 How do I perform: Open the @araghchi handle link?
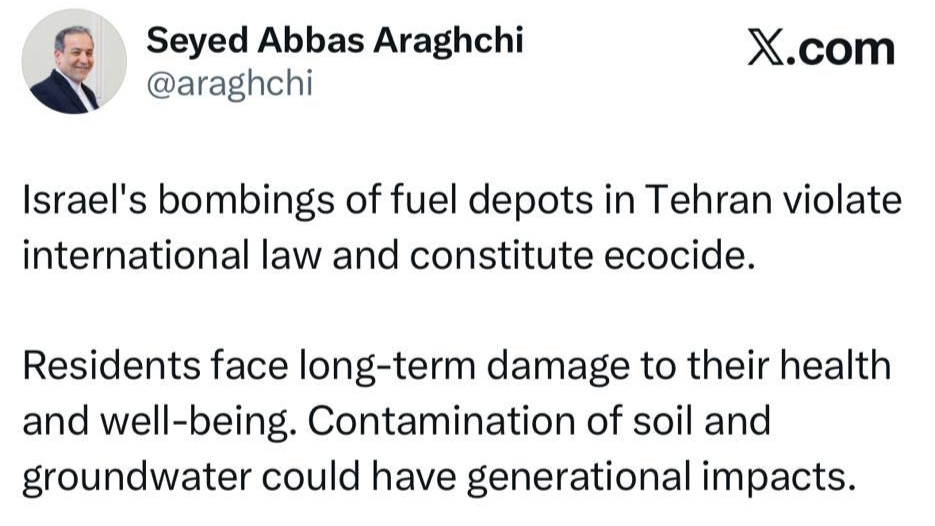click(229, 84)
